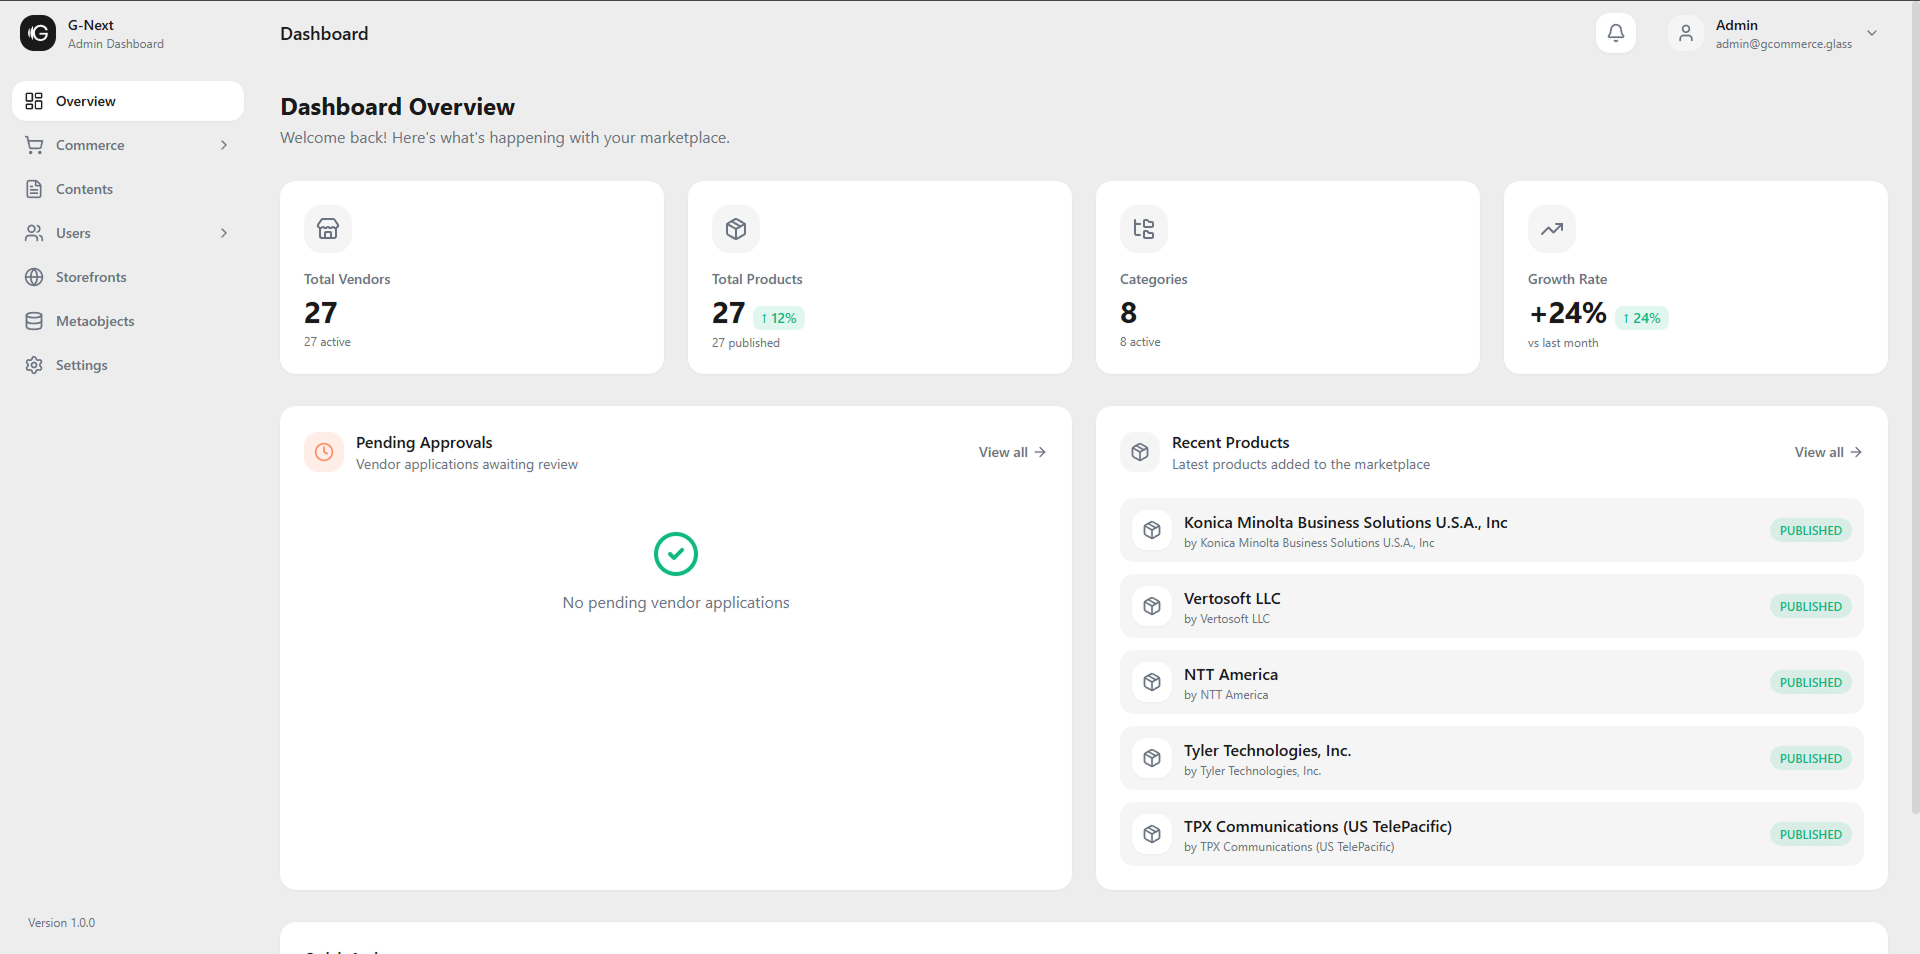Click the PUBLISHED badge on NTT America row
1920x954 pixels.
point(1810,682)
